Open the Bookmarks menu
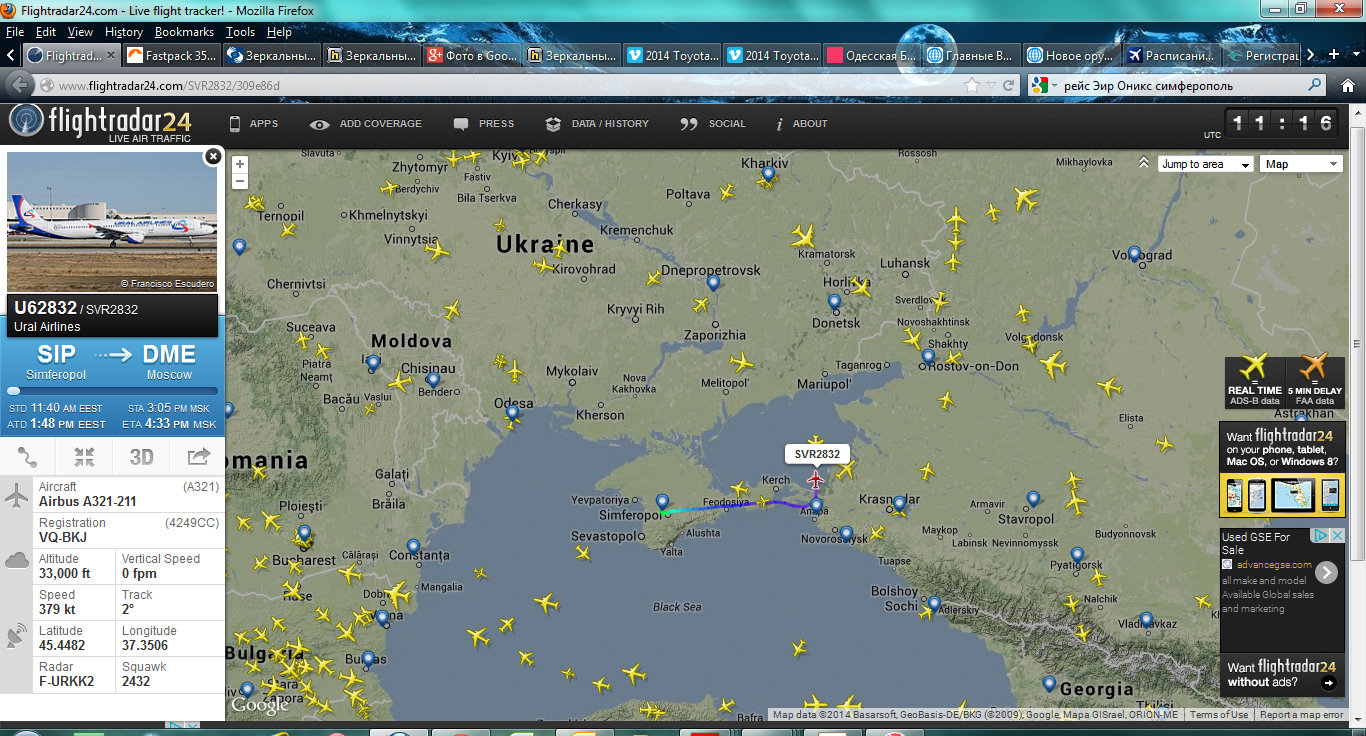The height and width of the screenshot is (736, 1366). [x=184, y=32]
